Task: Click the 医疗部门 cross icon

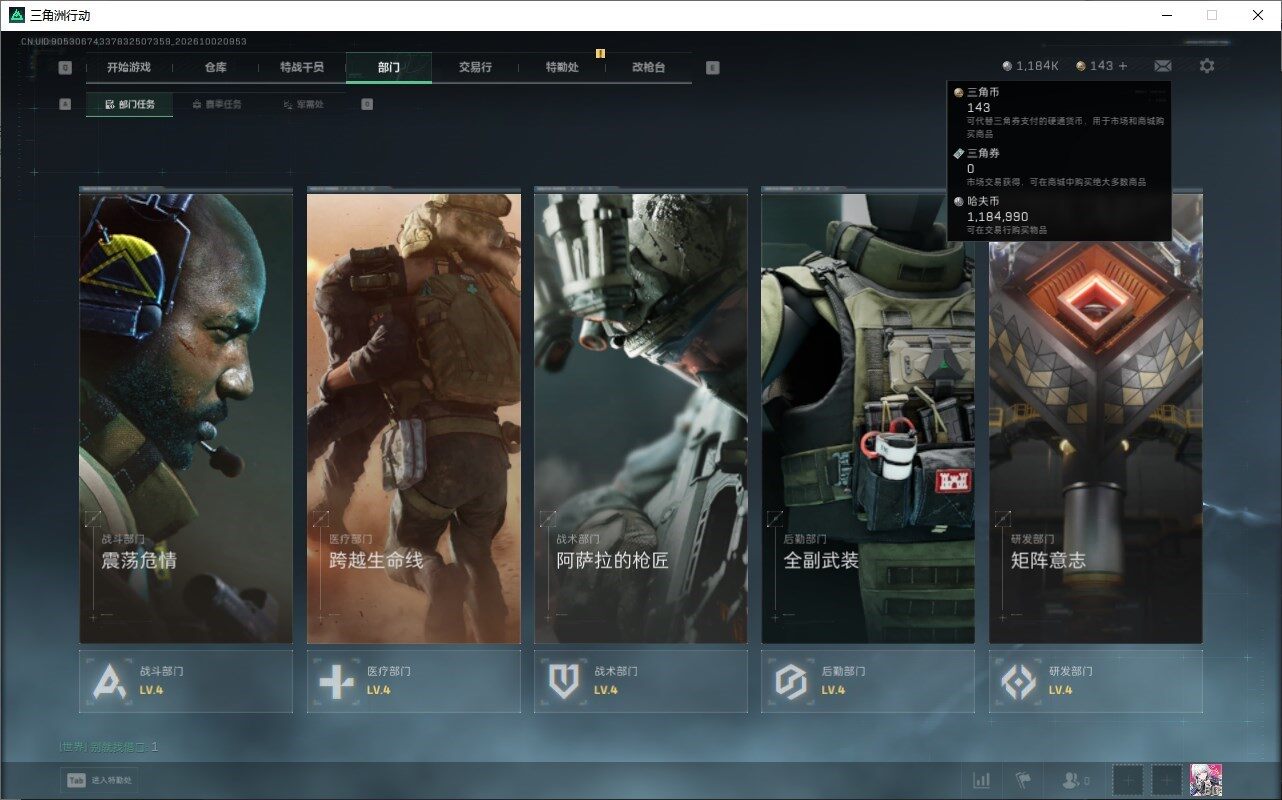Action: coord(336,681)
